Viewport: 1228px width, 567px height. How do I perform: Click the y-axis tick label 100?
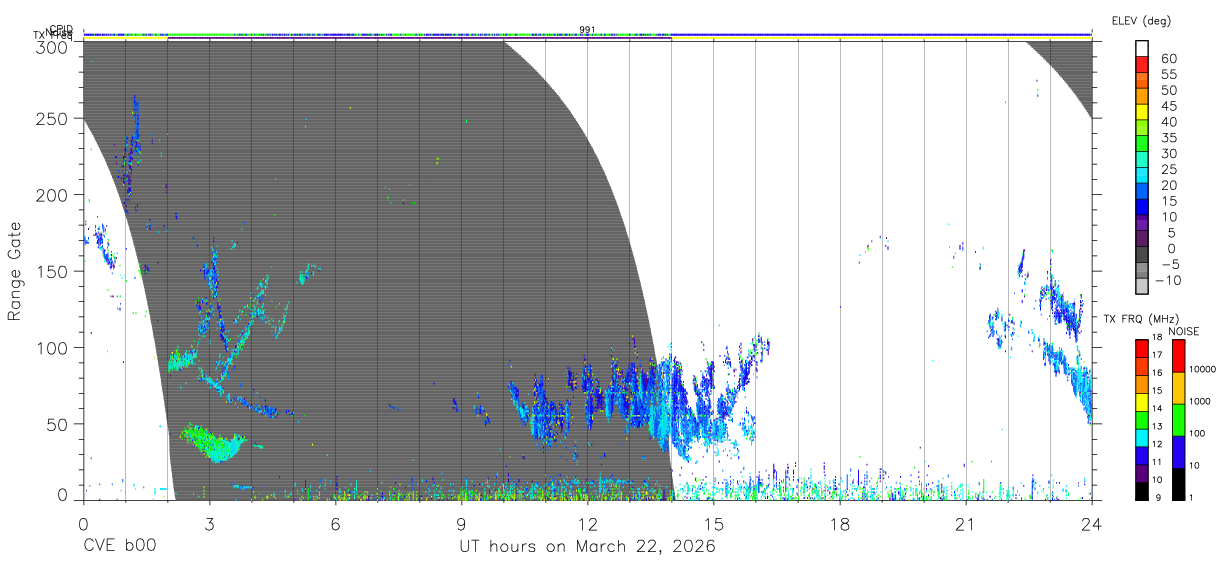52,347
